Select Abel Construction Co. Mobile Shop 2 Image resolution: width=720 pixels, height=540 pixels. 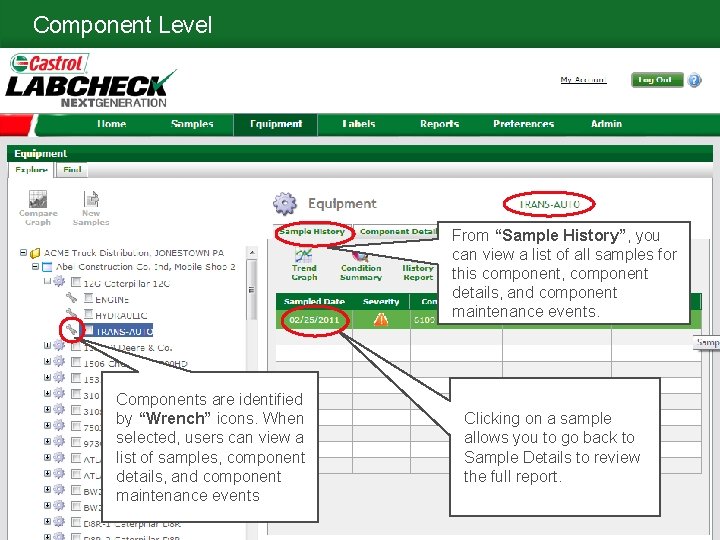click(x=146, y=267)
